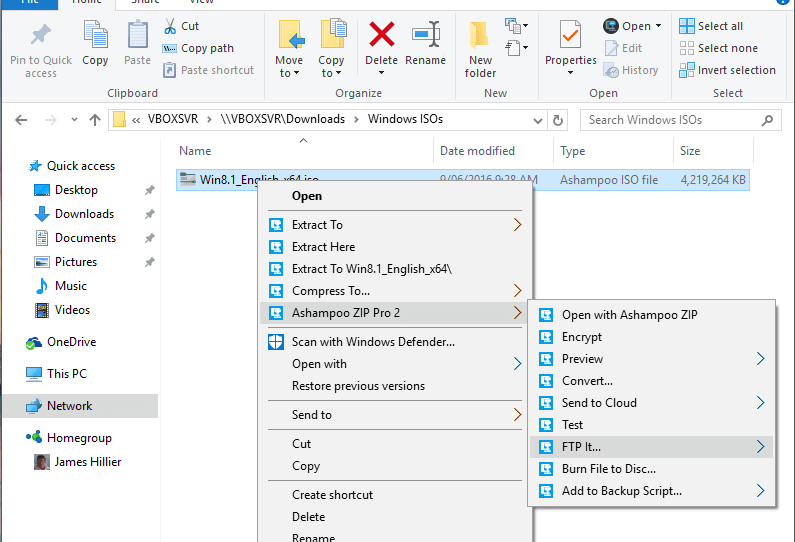Open the address bar history dropdown
795x542 pixels.
click(x=538, y=121)
